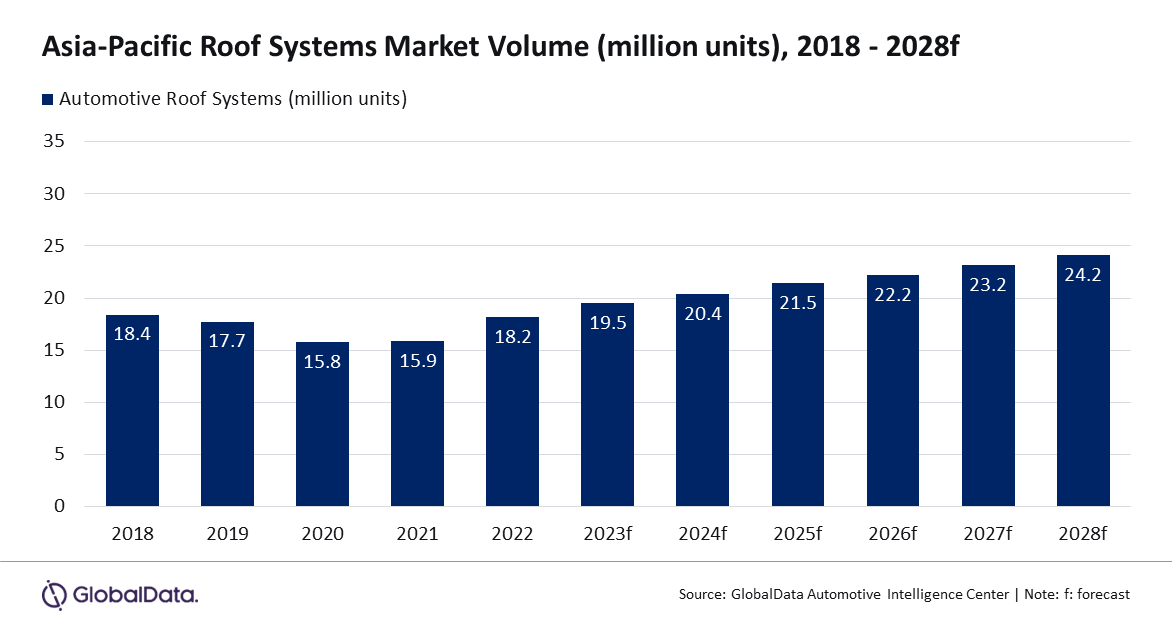Select the Automotive Roof Systems legend label
The width and height of the screenshot is (1172, 628).
click(232, 99)
